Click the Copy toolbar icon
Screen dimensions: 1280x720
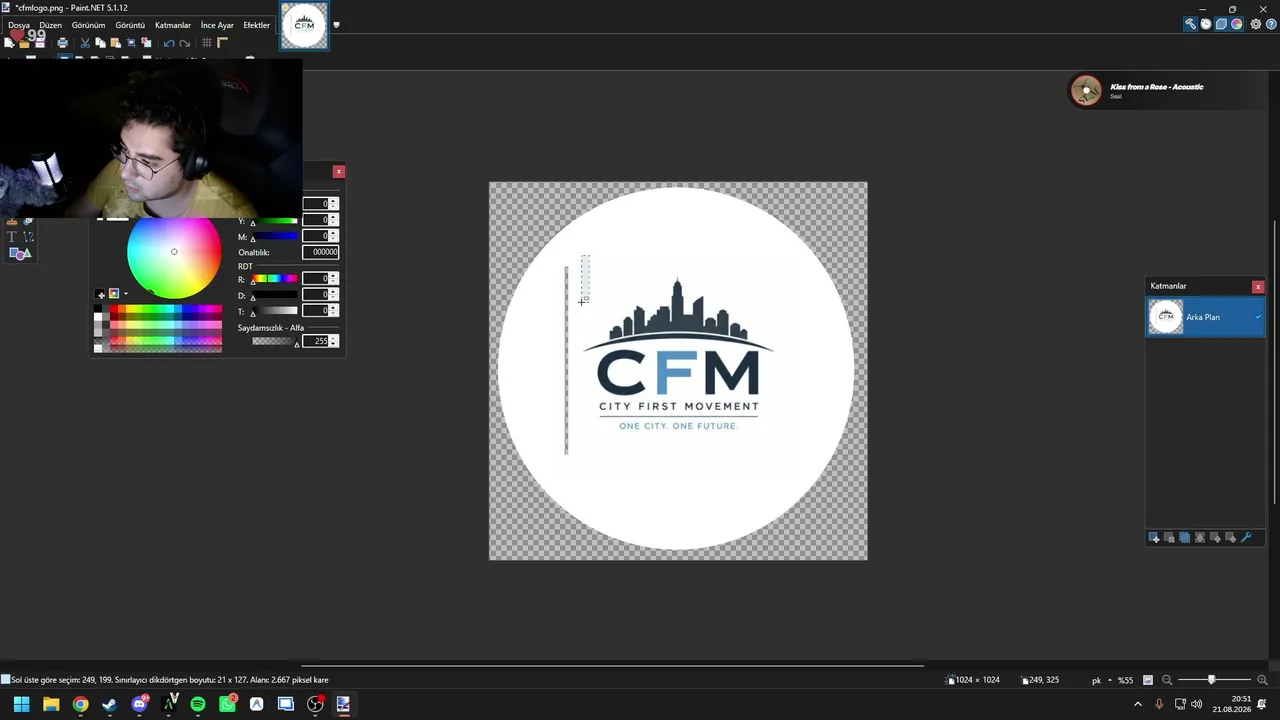(100, 43)
